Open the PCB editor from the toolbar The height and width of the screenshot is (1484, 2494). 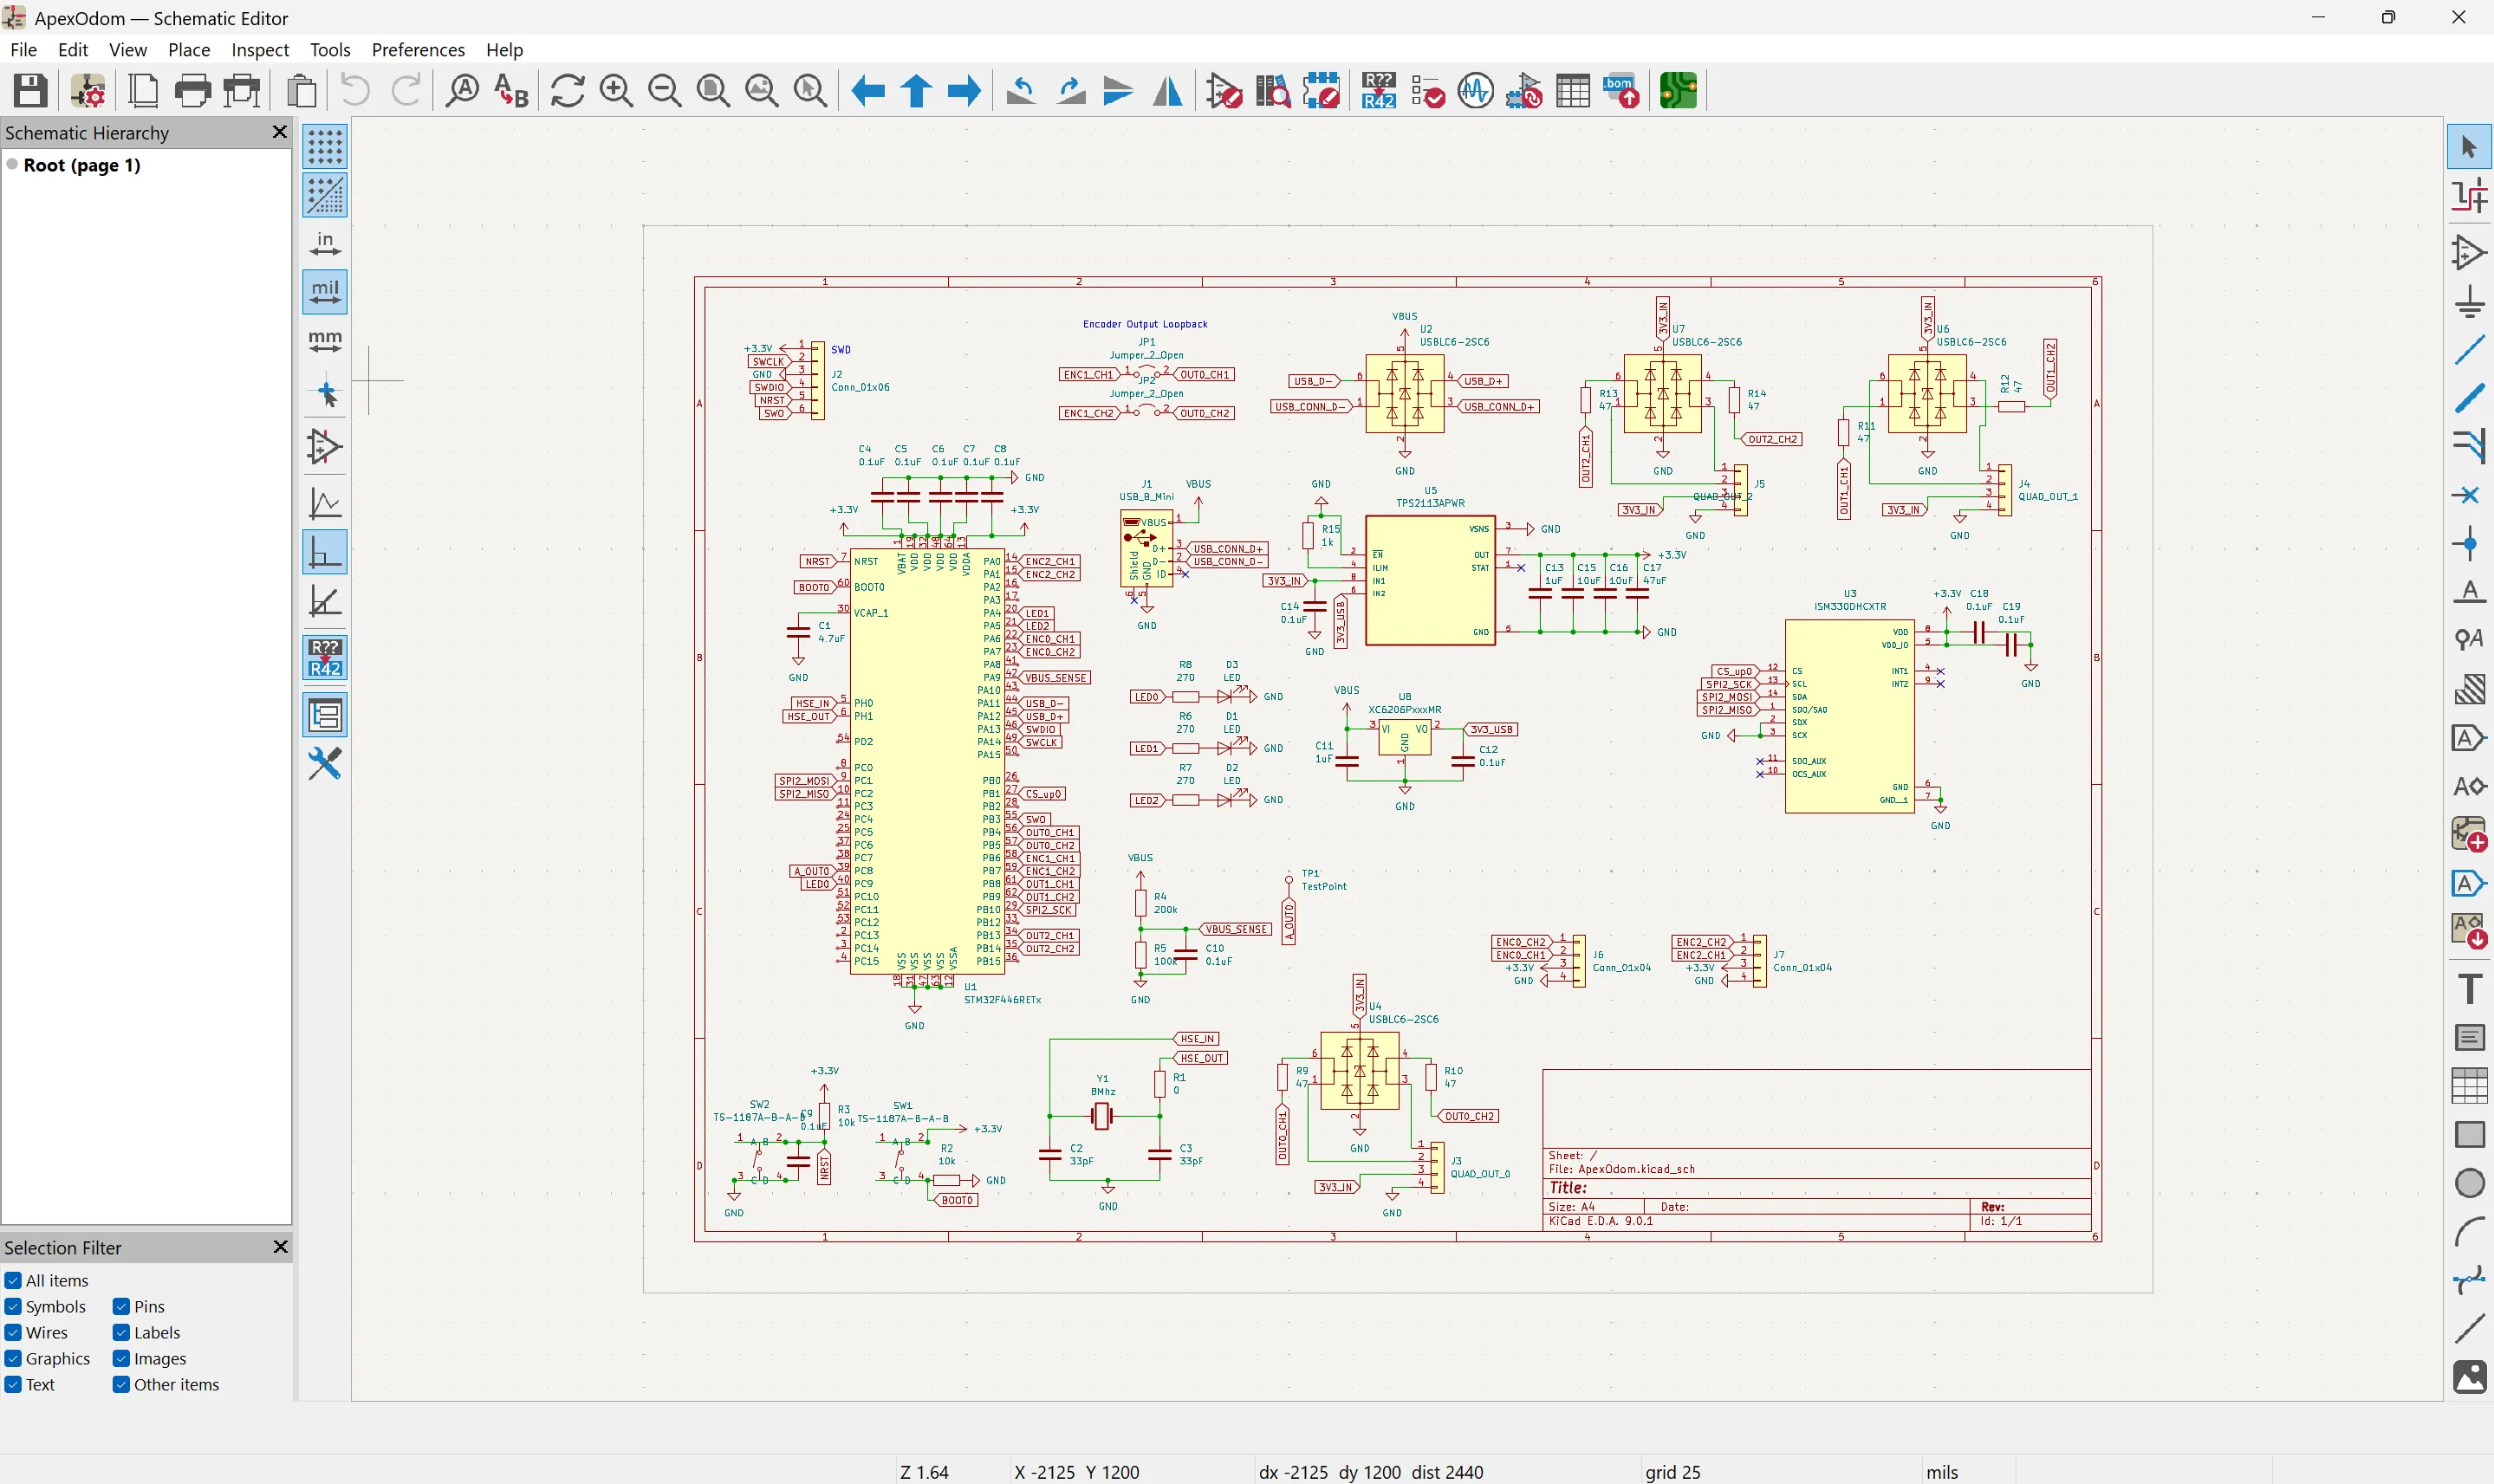click(1679, 91)
